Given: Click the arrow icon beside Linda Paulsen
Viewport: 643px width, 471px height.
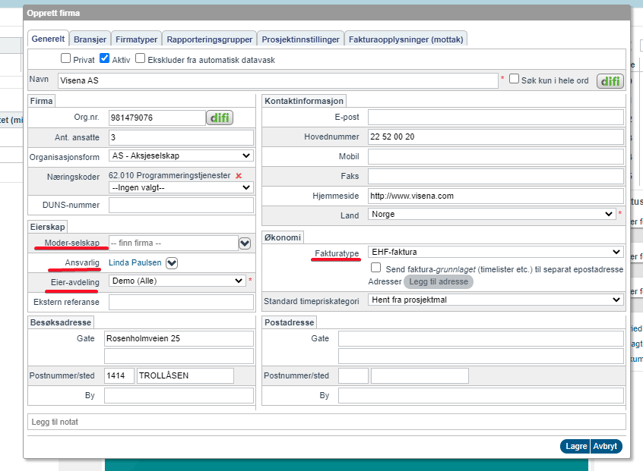Looking at the screenshot, I should click(172, 263).
